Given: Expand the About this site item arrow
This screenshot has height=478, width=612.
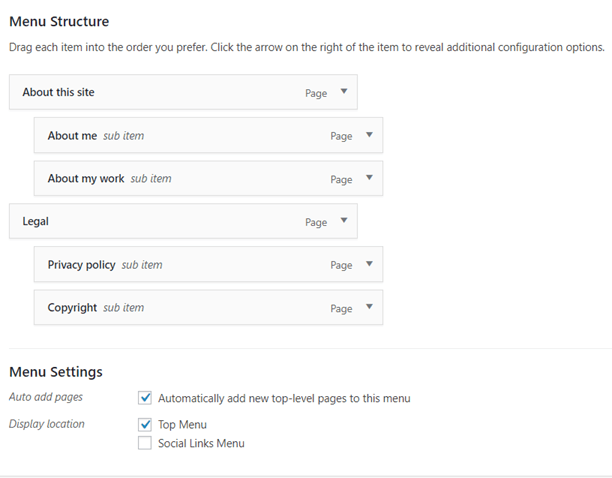Looking at the screenshot, I should tap(344, 91).
